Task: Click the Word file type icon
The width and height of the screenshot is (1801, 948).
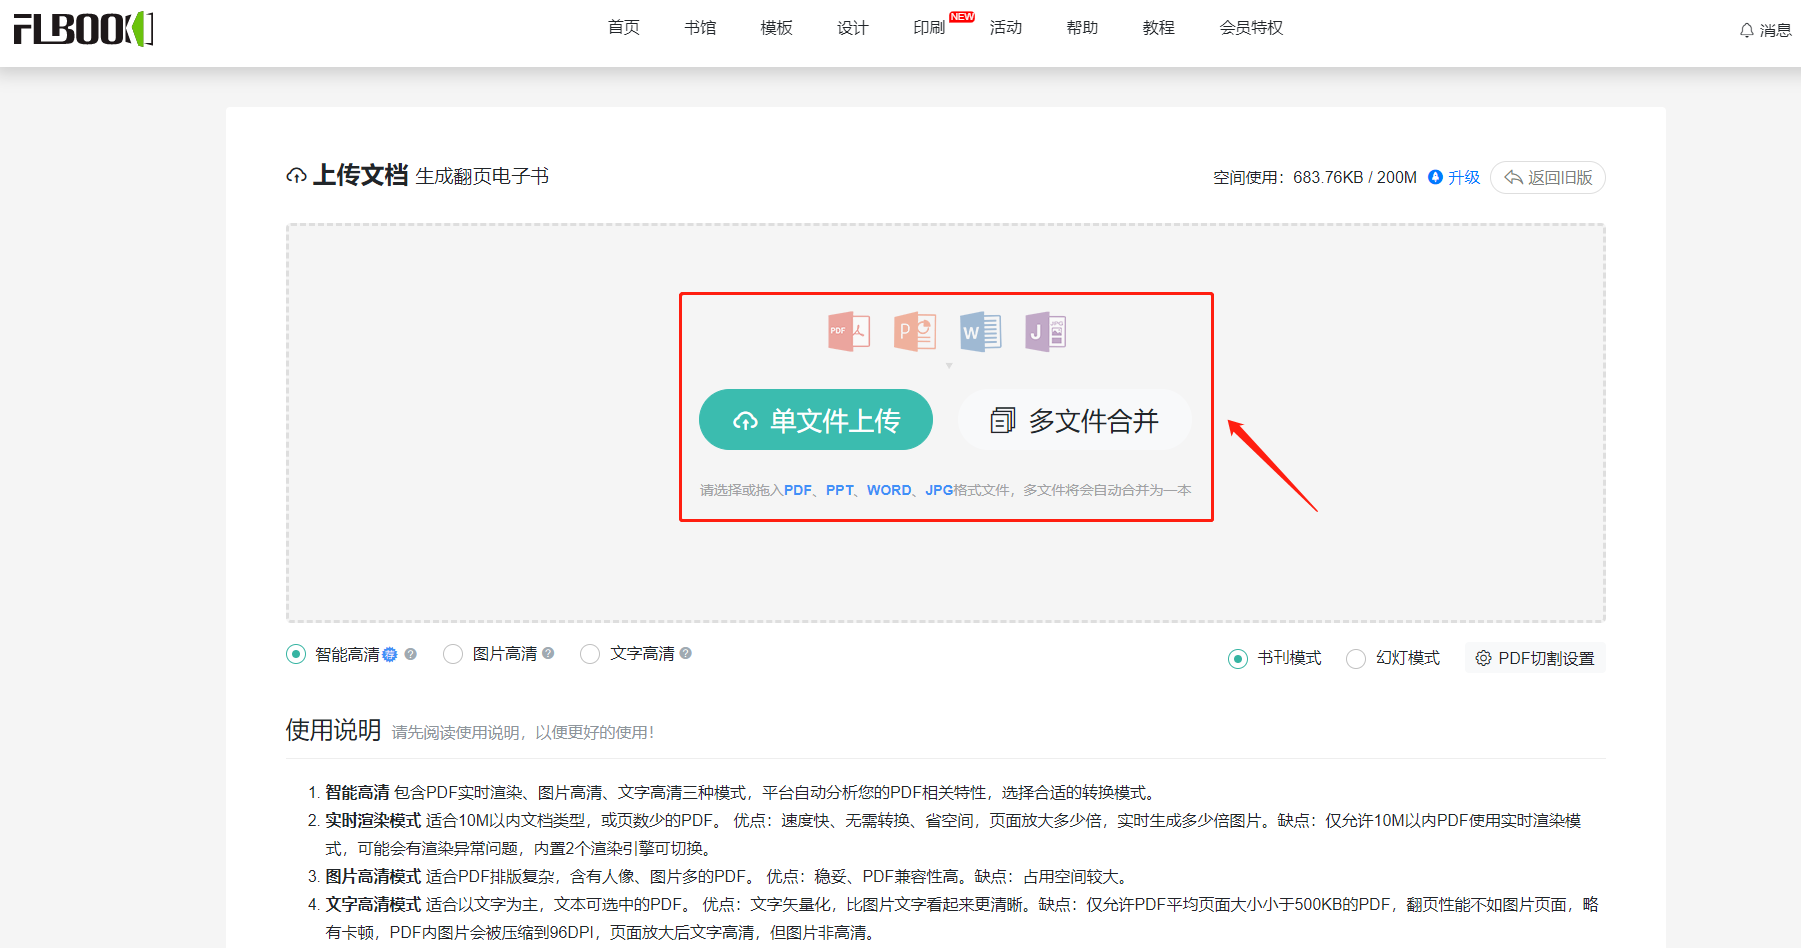Action: 980,331
